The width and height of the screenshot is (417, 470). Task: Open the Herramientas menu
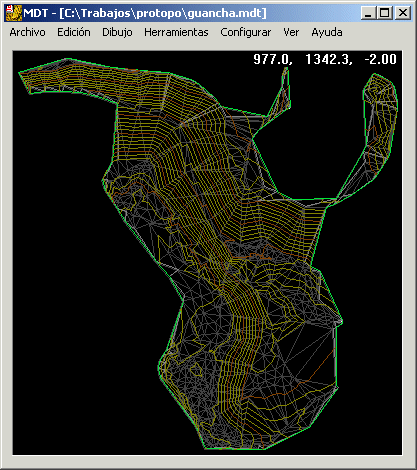176,32
